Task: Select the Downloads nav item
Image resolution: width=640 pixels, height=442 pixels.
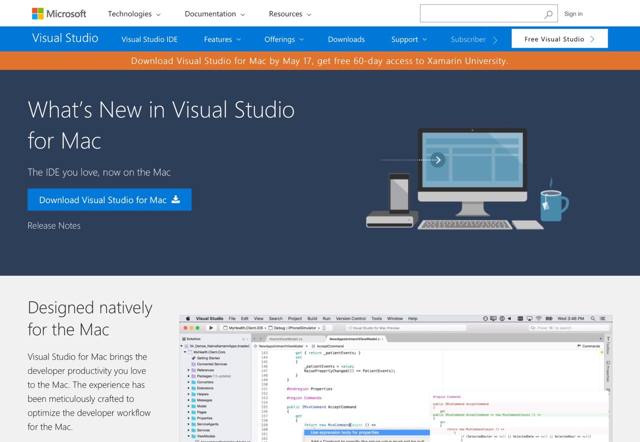Action: (346, 39)
